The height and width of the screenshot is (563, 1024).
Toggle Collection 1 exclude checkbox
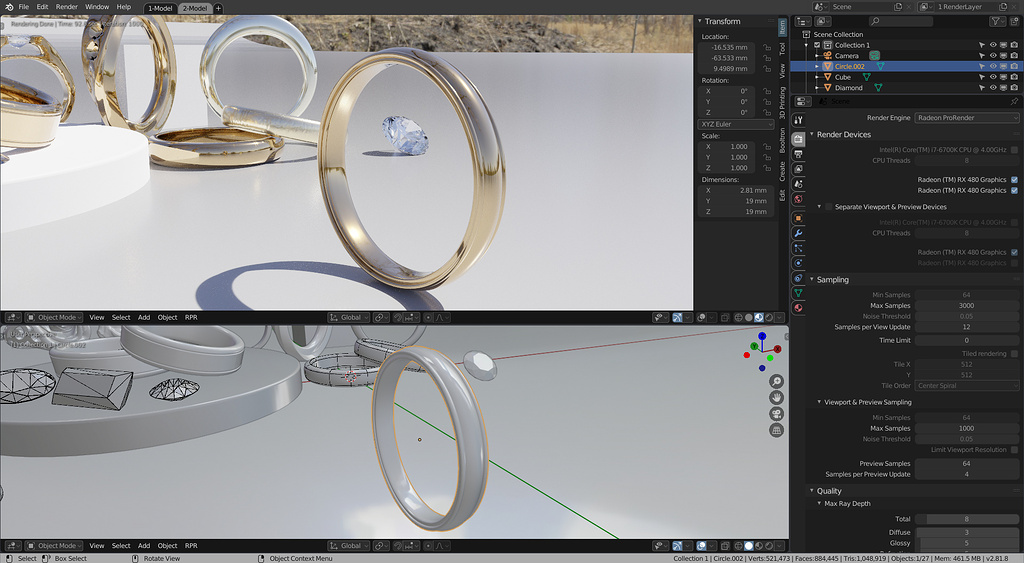tap(817, 45)
